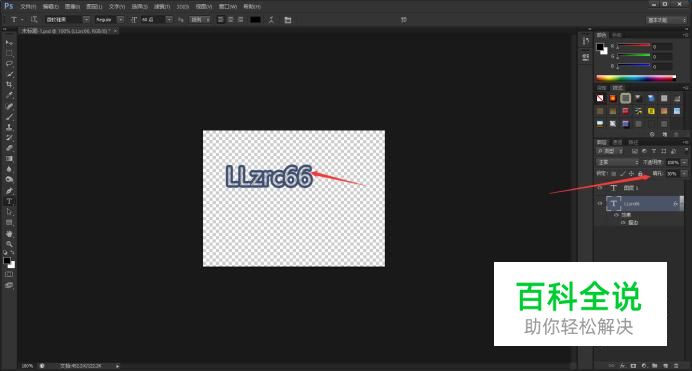Select the Horizontal Type tool

[x=9, y=202]
